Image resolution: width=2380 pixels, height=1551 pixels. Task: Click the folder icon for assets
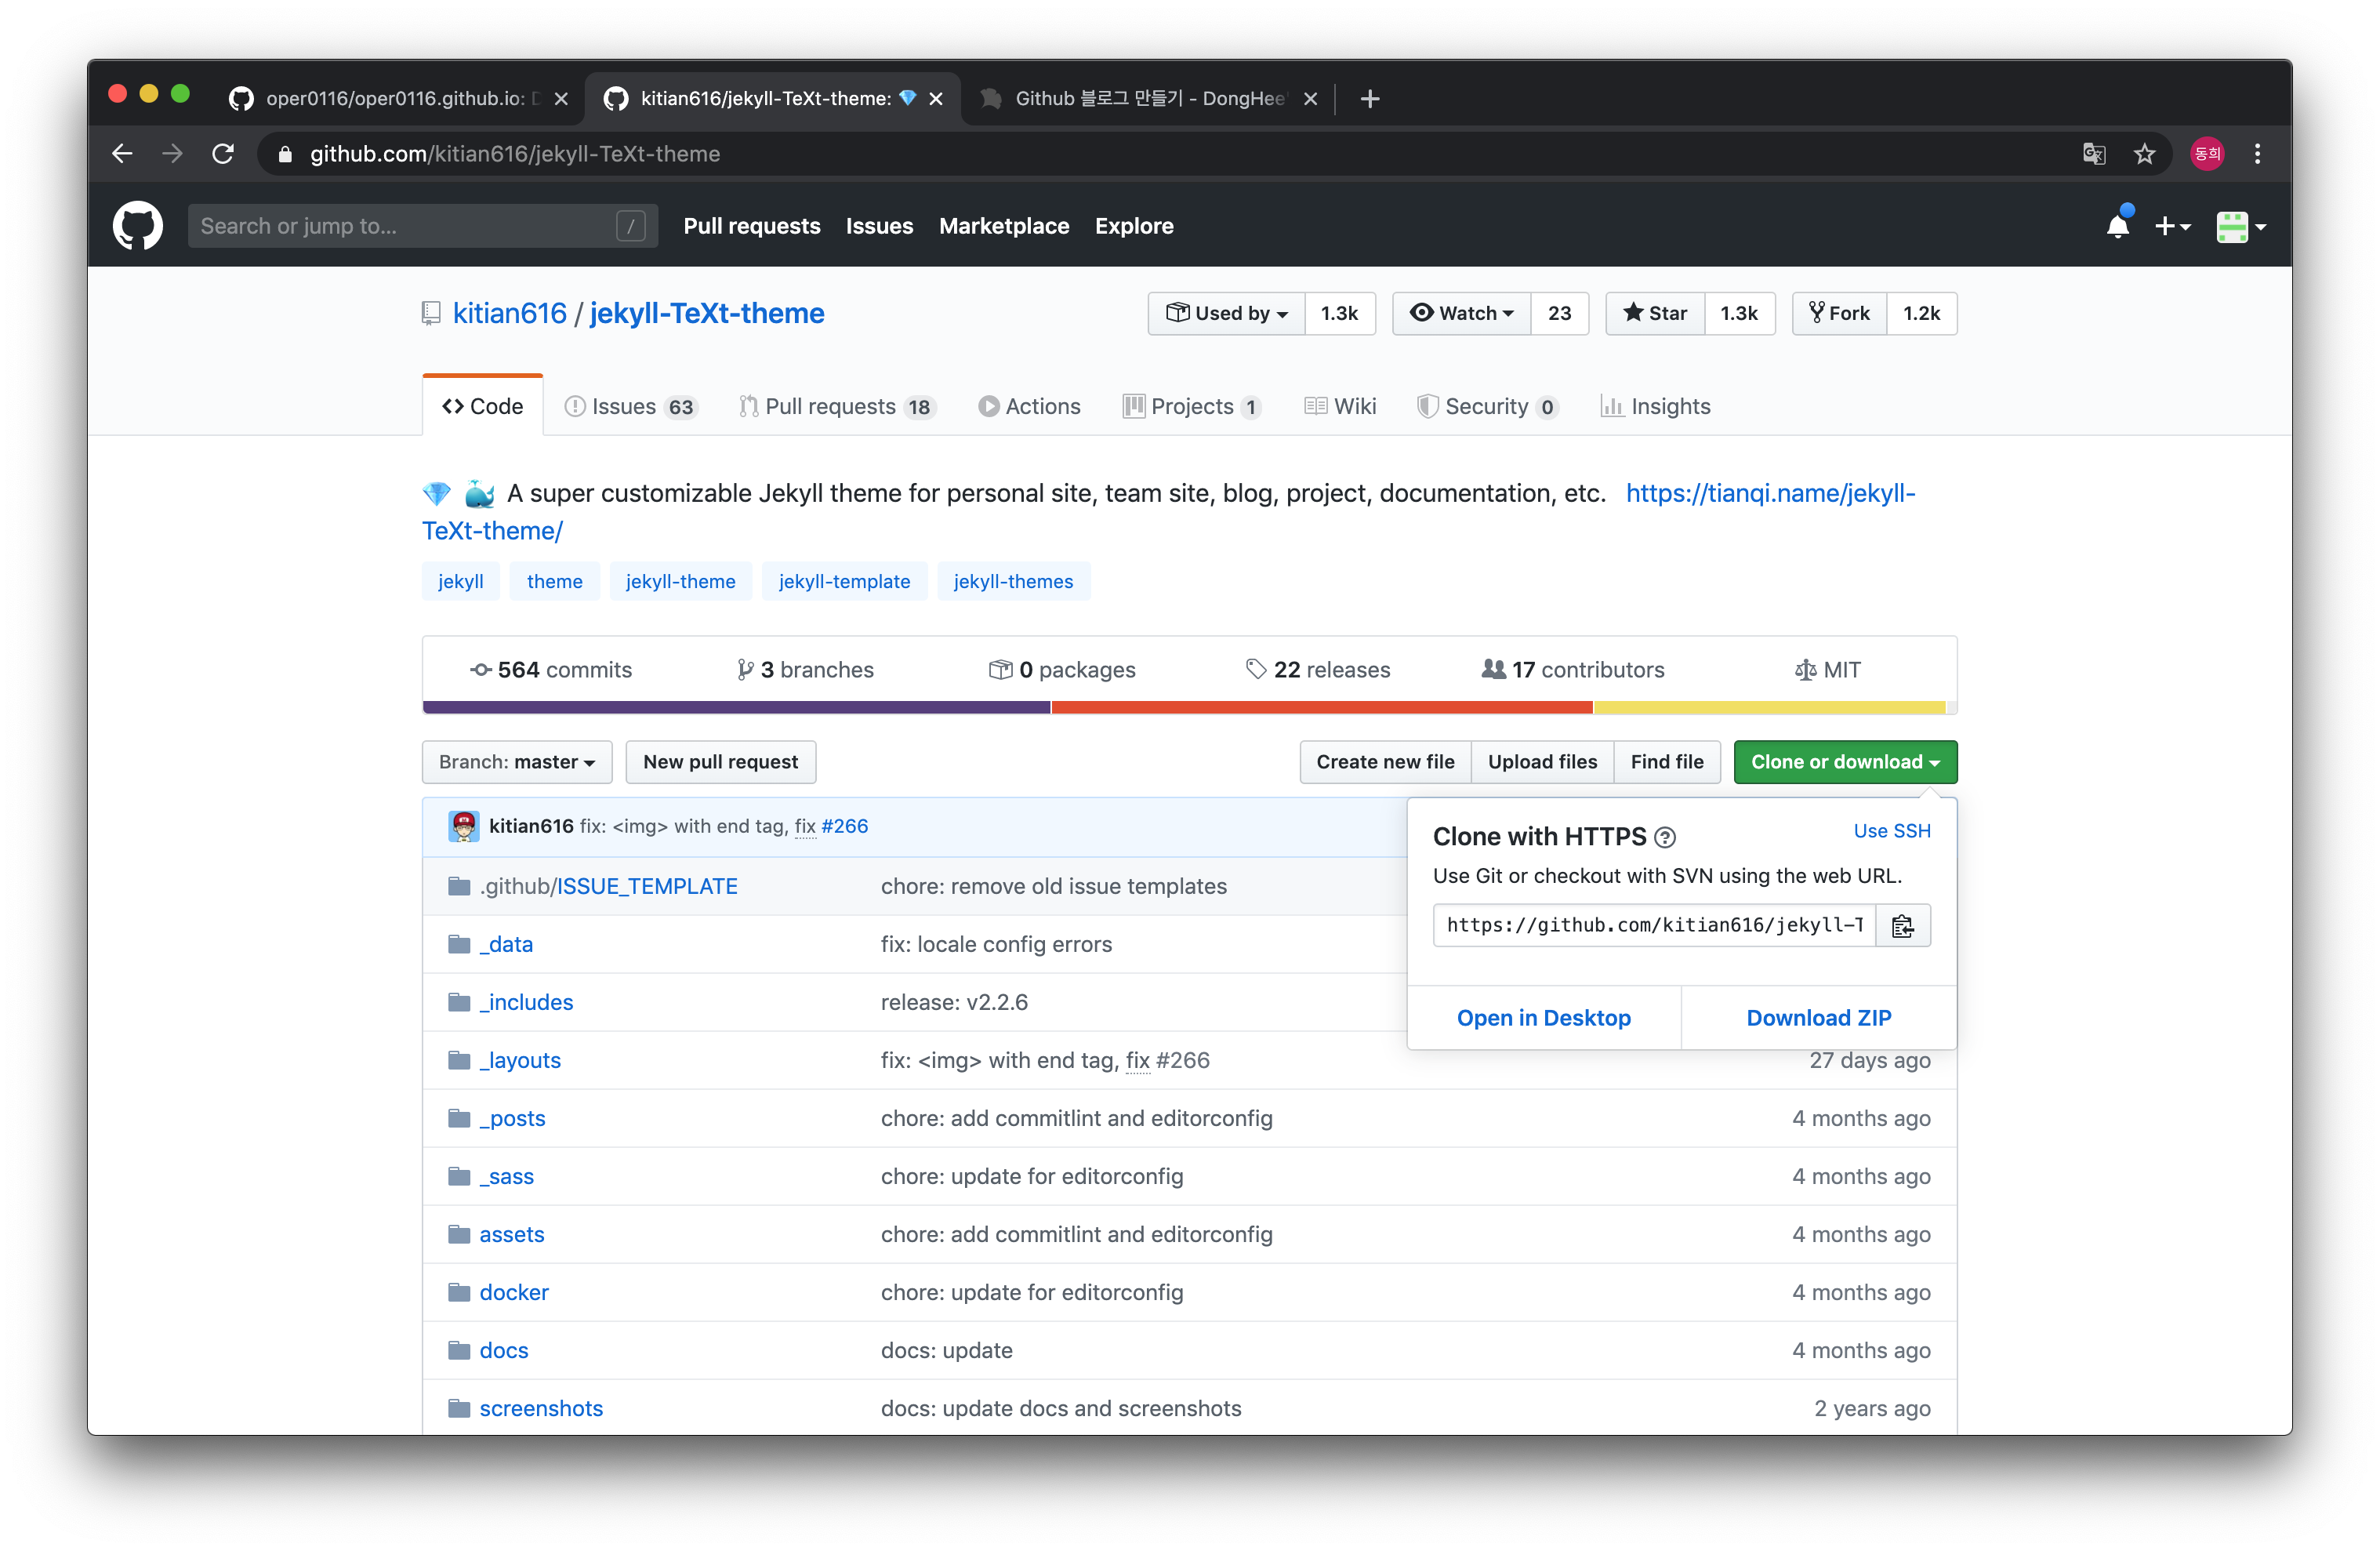(459, 1235)
